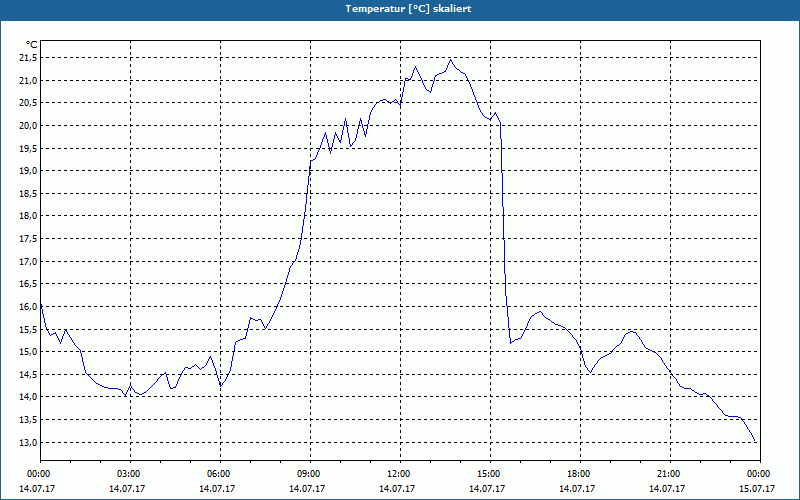
Task: Click the 03:00 time label
Action: pos(130,474)
